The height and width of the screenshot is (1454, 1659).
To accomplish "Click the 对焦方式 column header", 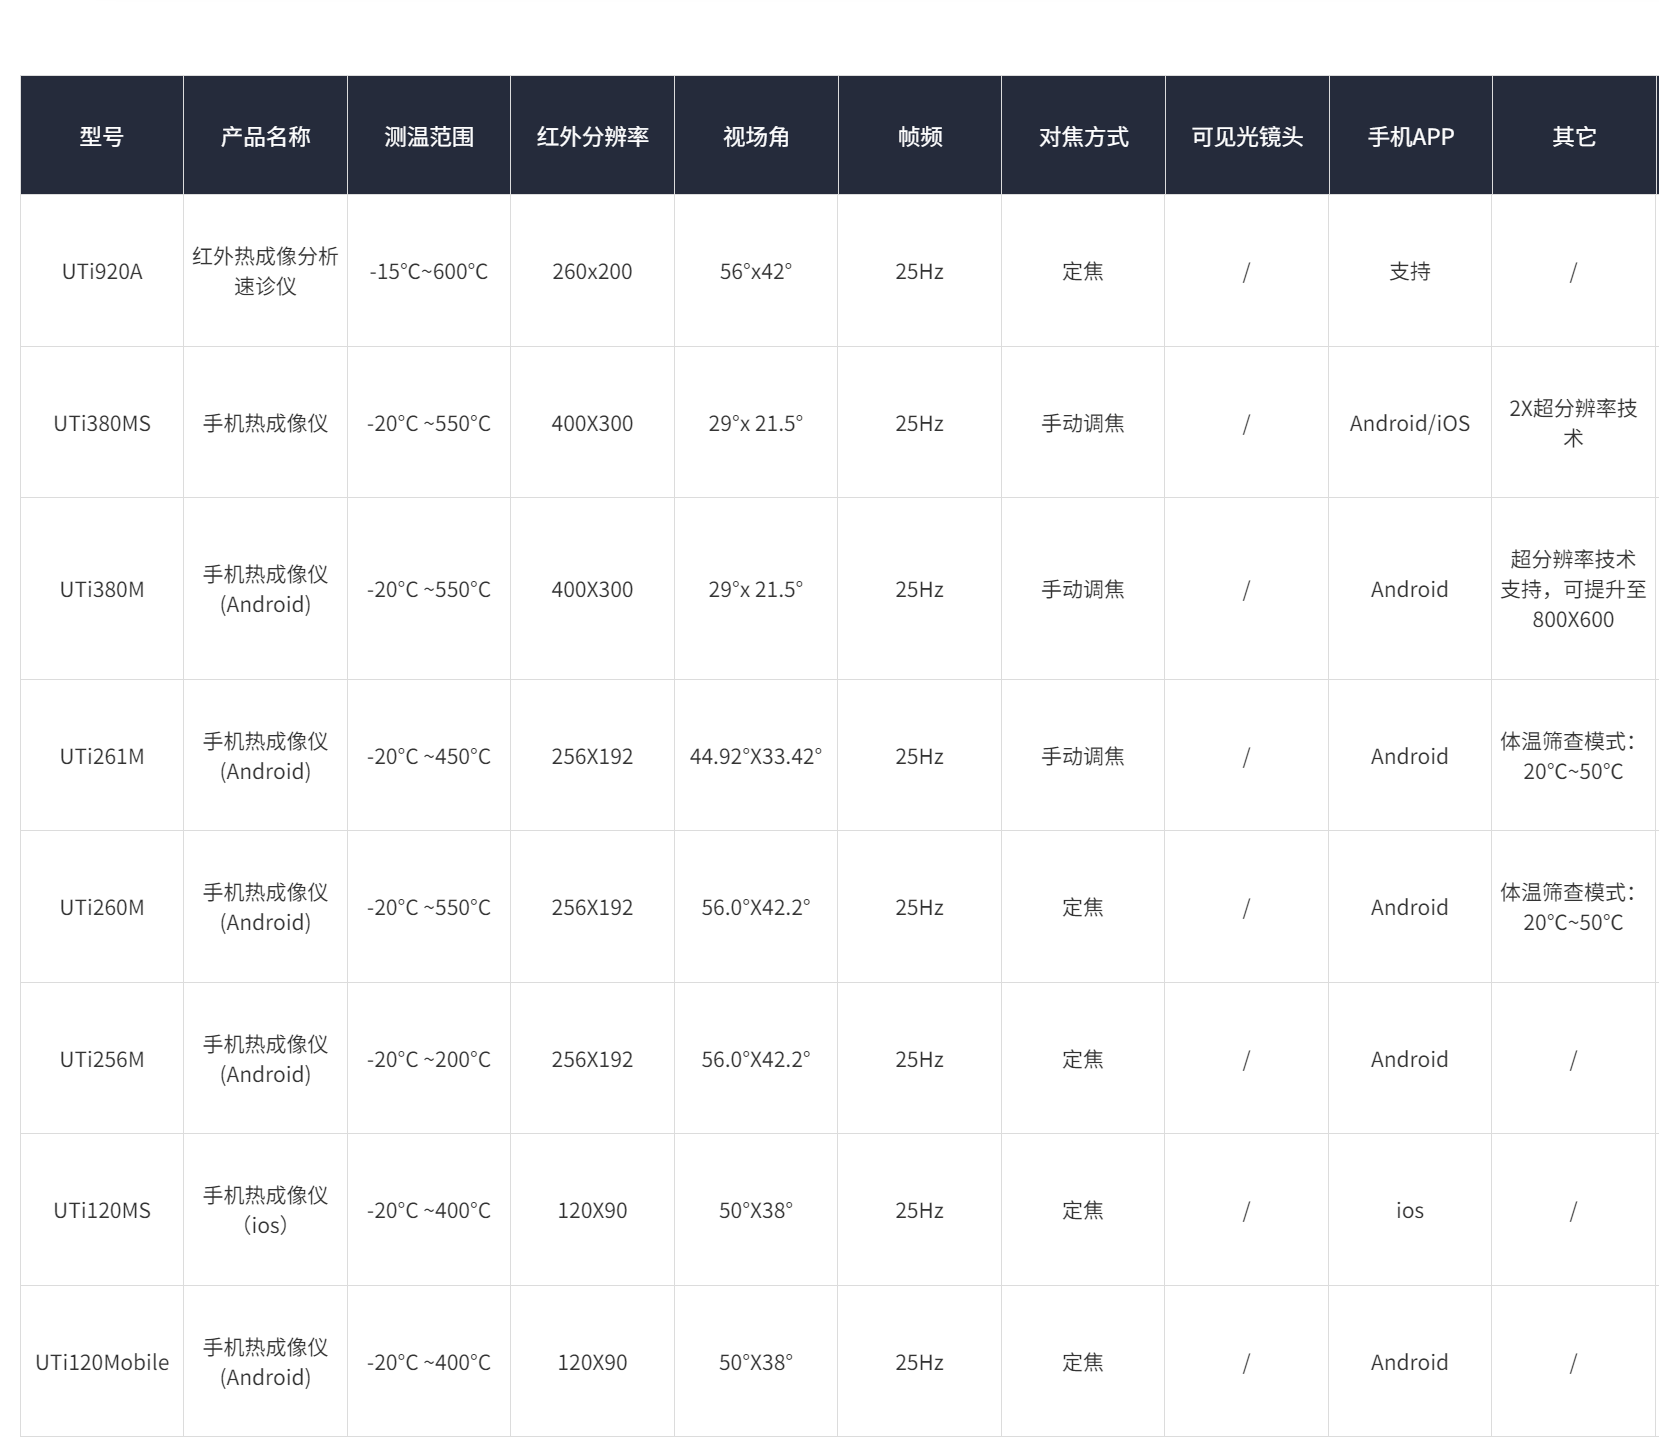I will pos(1083,137).
